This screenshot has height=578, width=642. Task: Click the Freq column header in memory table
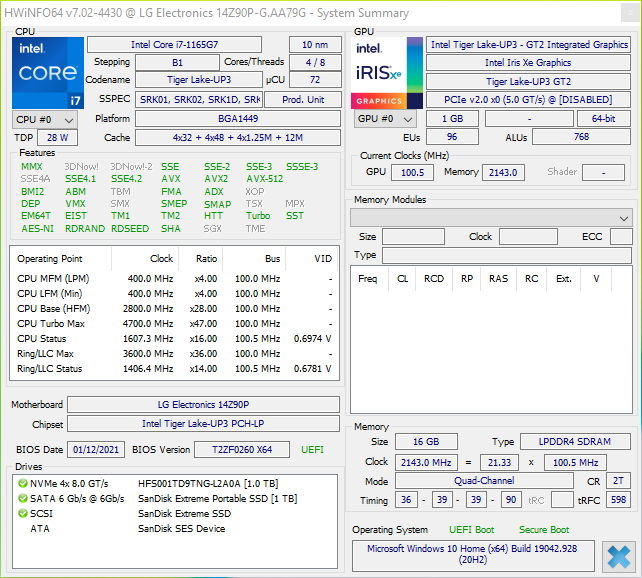point(368,279)
